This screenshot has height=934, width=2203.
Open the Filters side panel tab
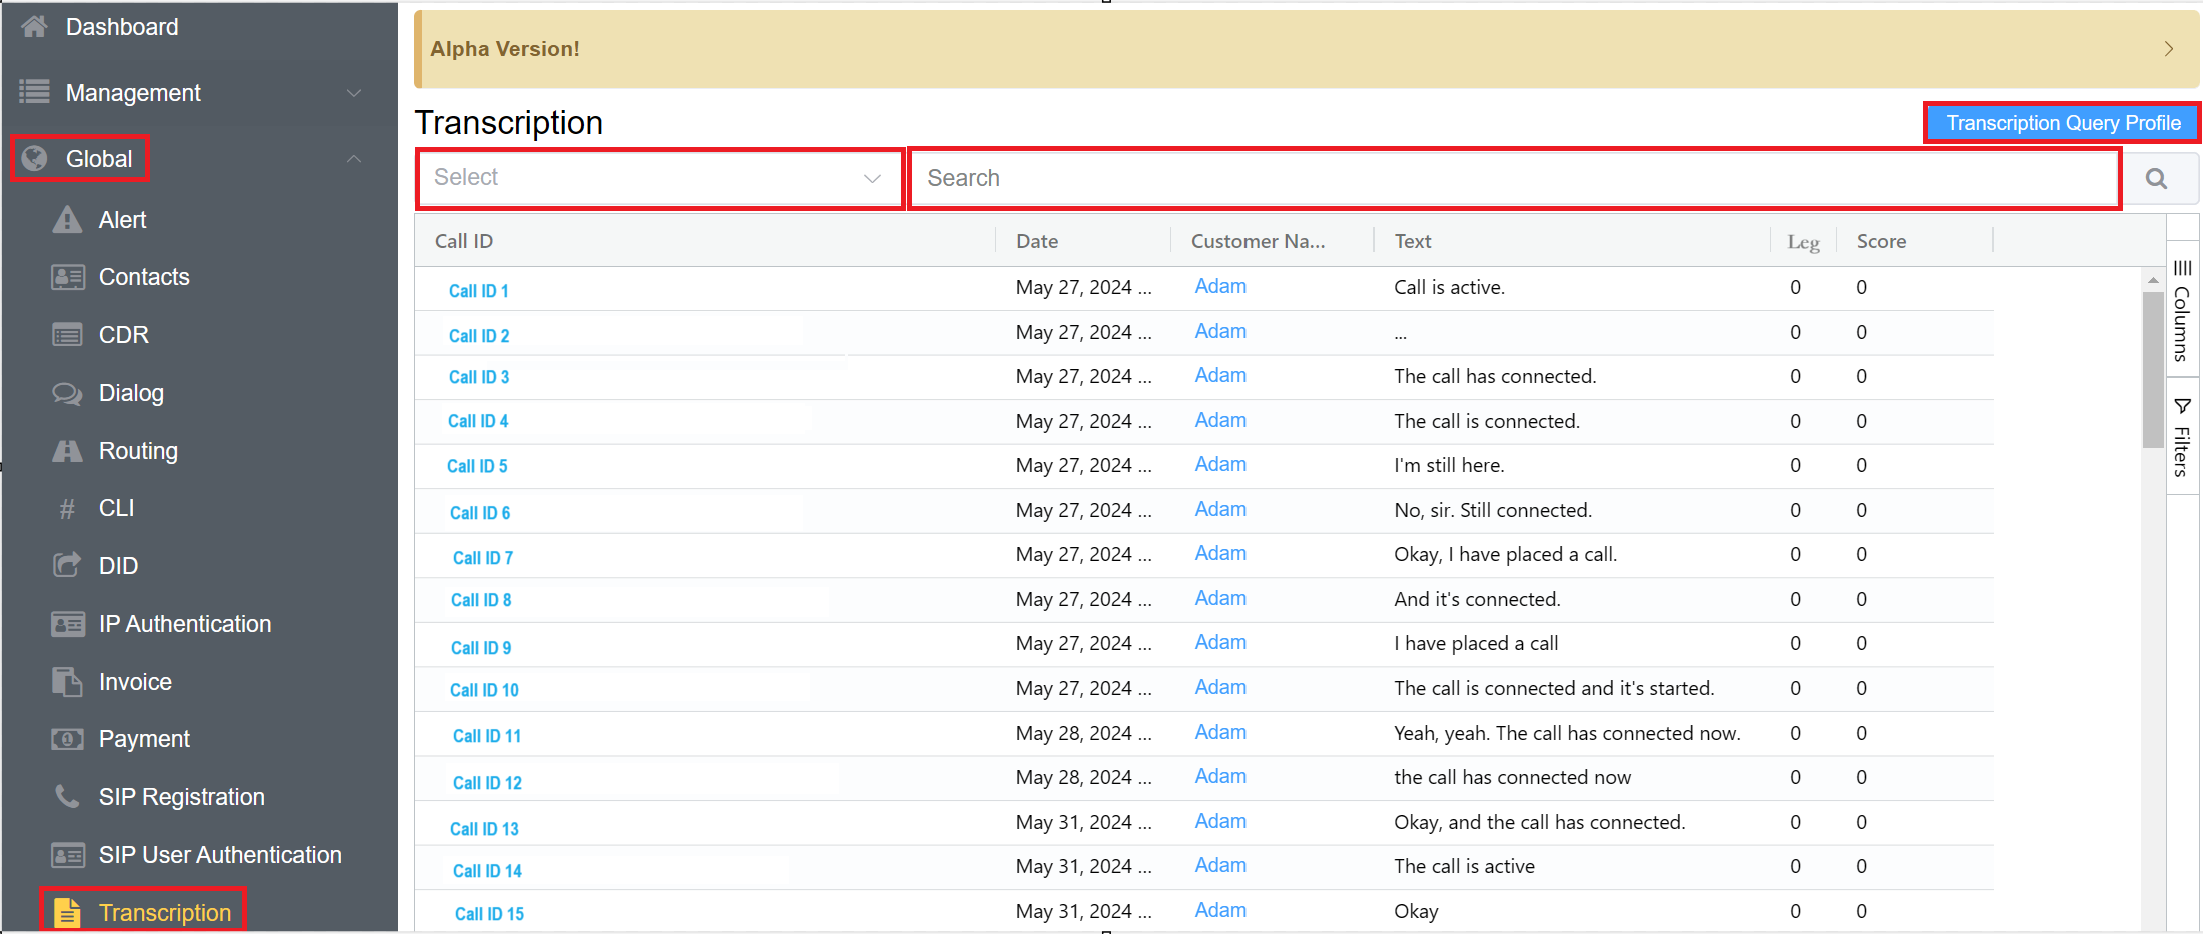point(2182,437)
